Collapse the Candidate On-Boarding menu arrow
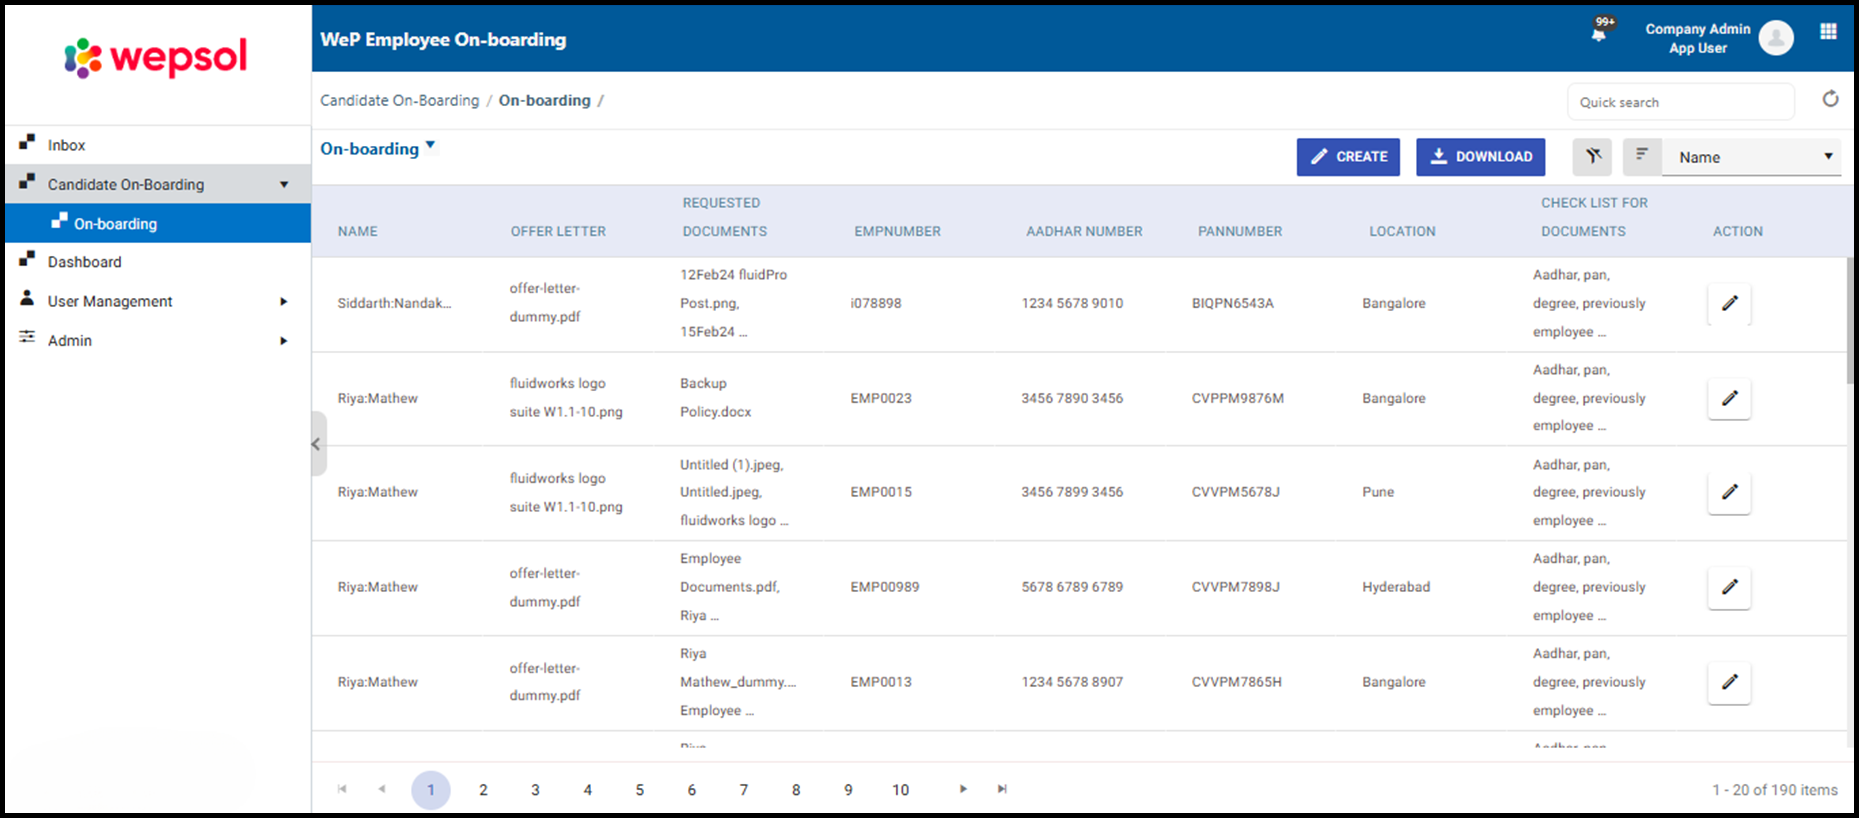The width and height of the screenshot is (1859, 818). tap(284, 184)
